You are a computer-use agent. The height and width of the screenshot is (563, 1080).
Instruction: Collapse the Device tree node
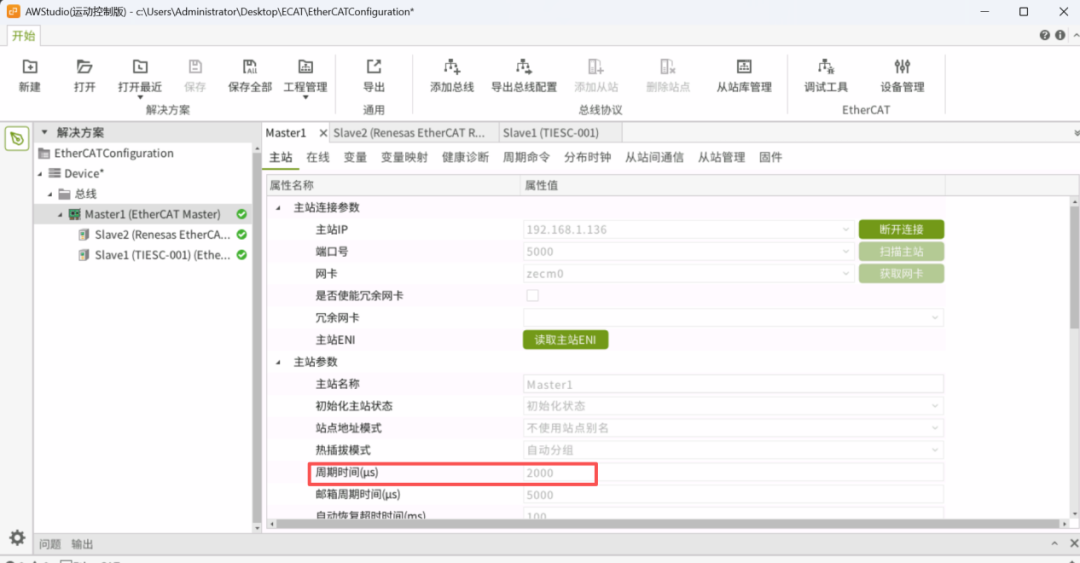40,174
